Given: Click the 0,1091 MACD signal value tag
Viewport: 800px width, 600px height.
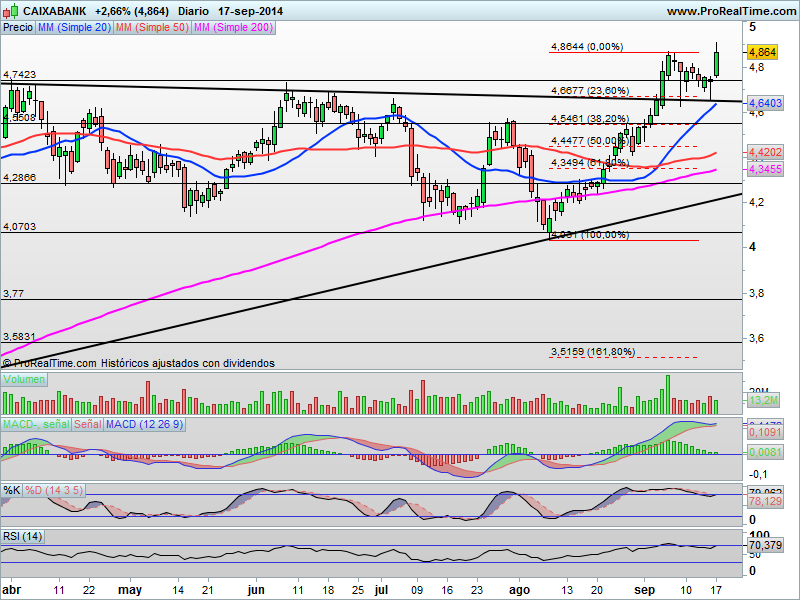Looking at the screenshot, I should (765, 432).
